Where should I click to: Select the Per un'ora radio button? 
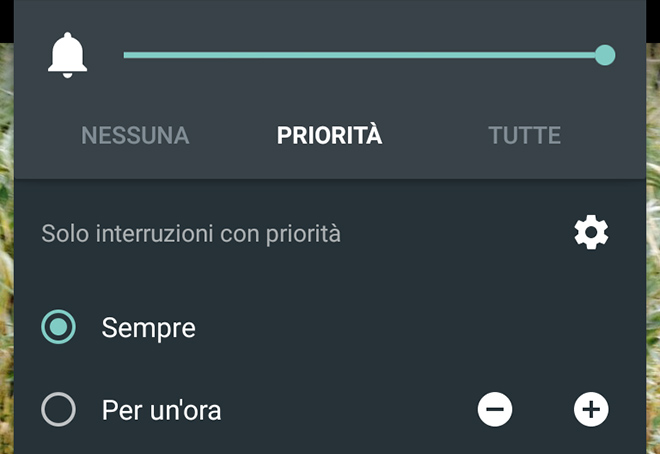[x=58, y=409]
